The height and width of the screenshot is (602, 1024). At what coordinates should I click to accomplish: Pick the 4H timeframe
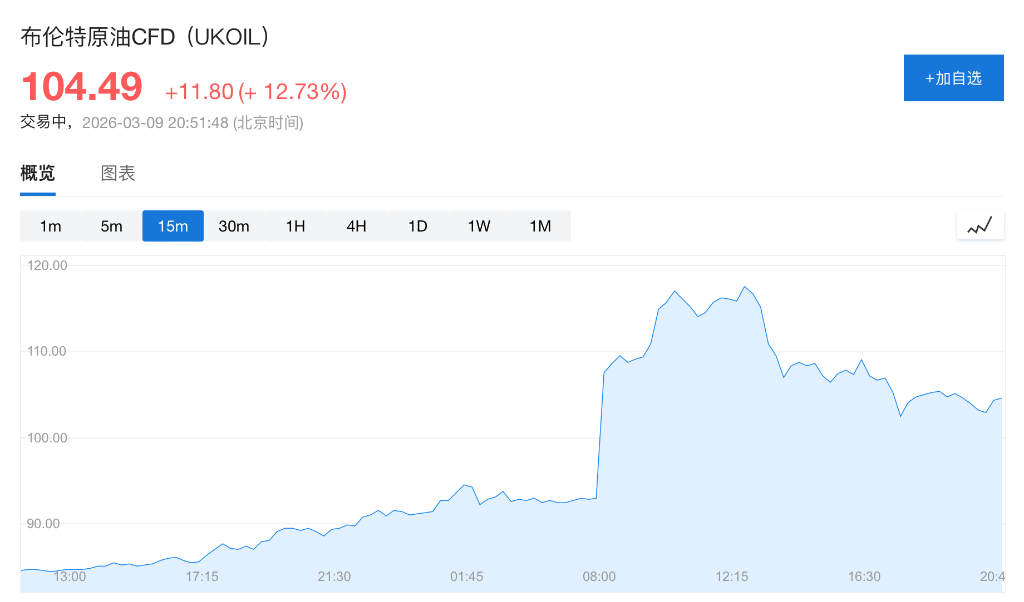pyautogui.click(x=357, y=226)
